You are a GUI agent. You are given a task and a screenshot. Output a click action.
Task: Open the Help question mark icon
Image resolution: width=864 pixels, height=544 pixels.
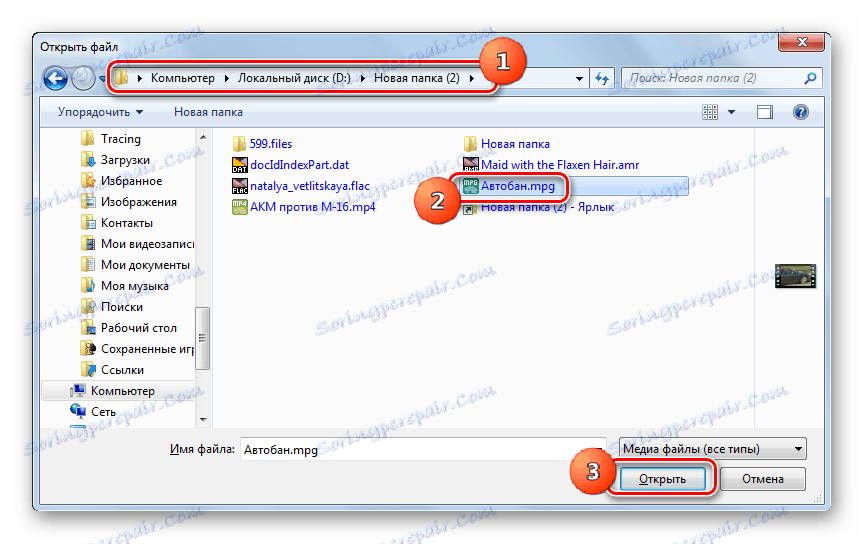point(801,112)
